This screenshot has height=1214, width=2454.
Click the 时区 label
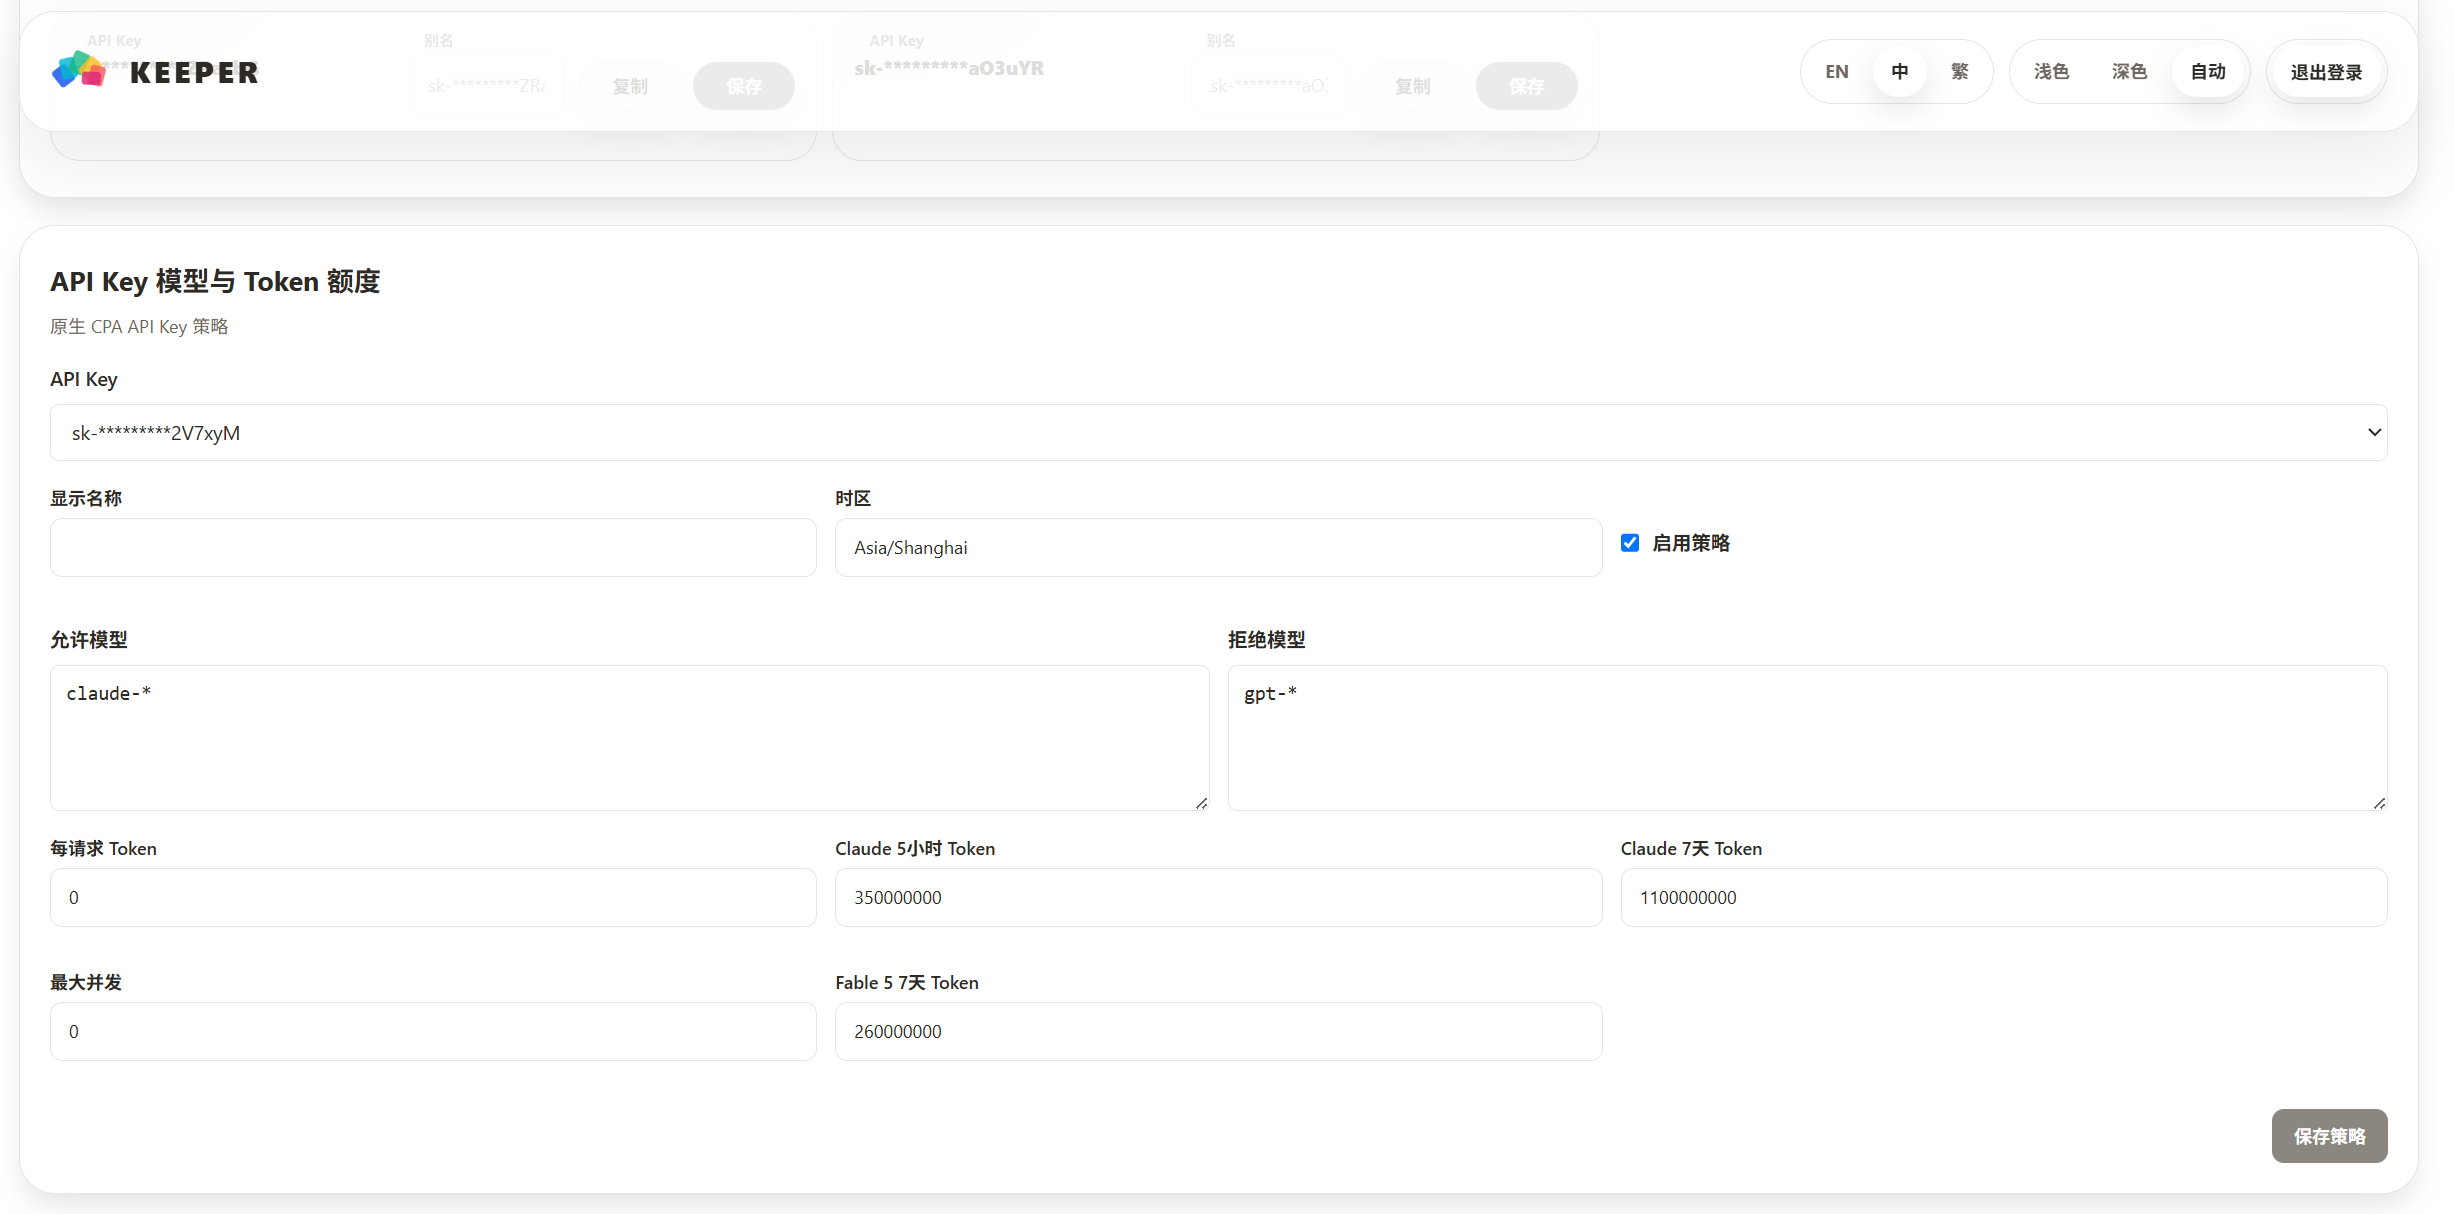point(853,499)
